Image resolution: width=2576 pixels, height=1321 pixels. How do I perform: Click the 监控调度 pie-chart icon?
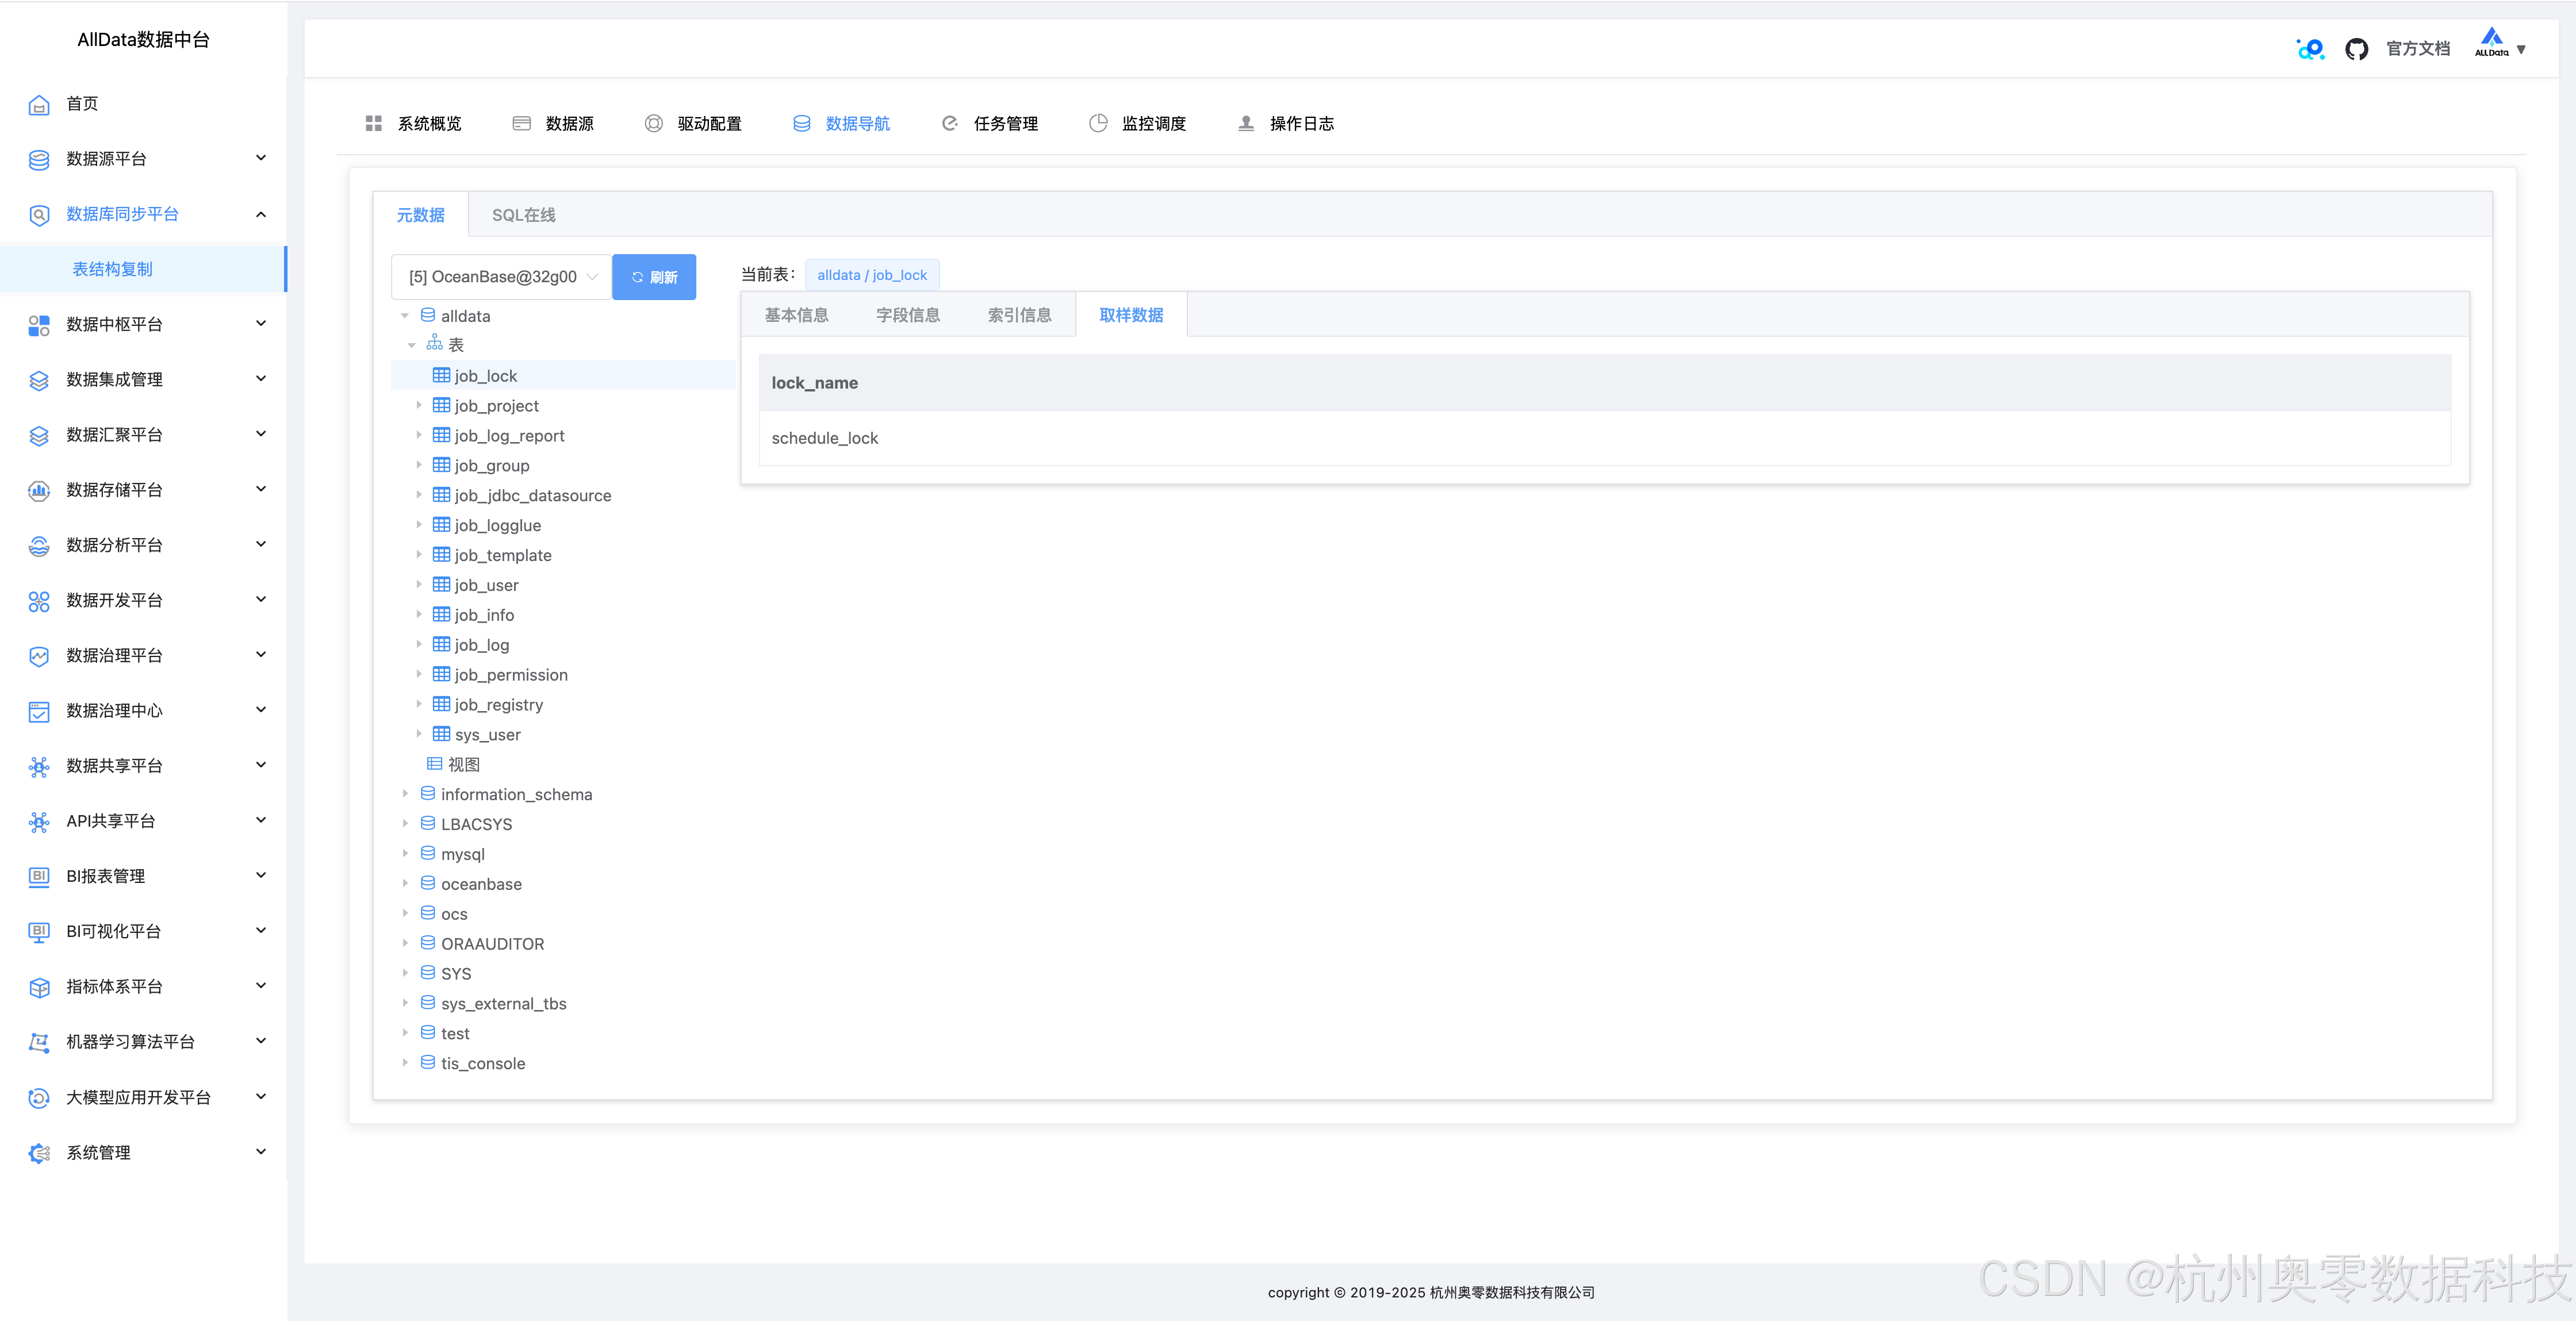coord(1098,123)
